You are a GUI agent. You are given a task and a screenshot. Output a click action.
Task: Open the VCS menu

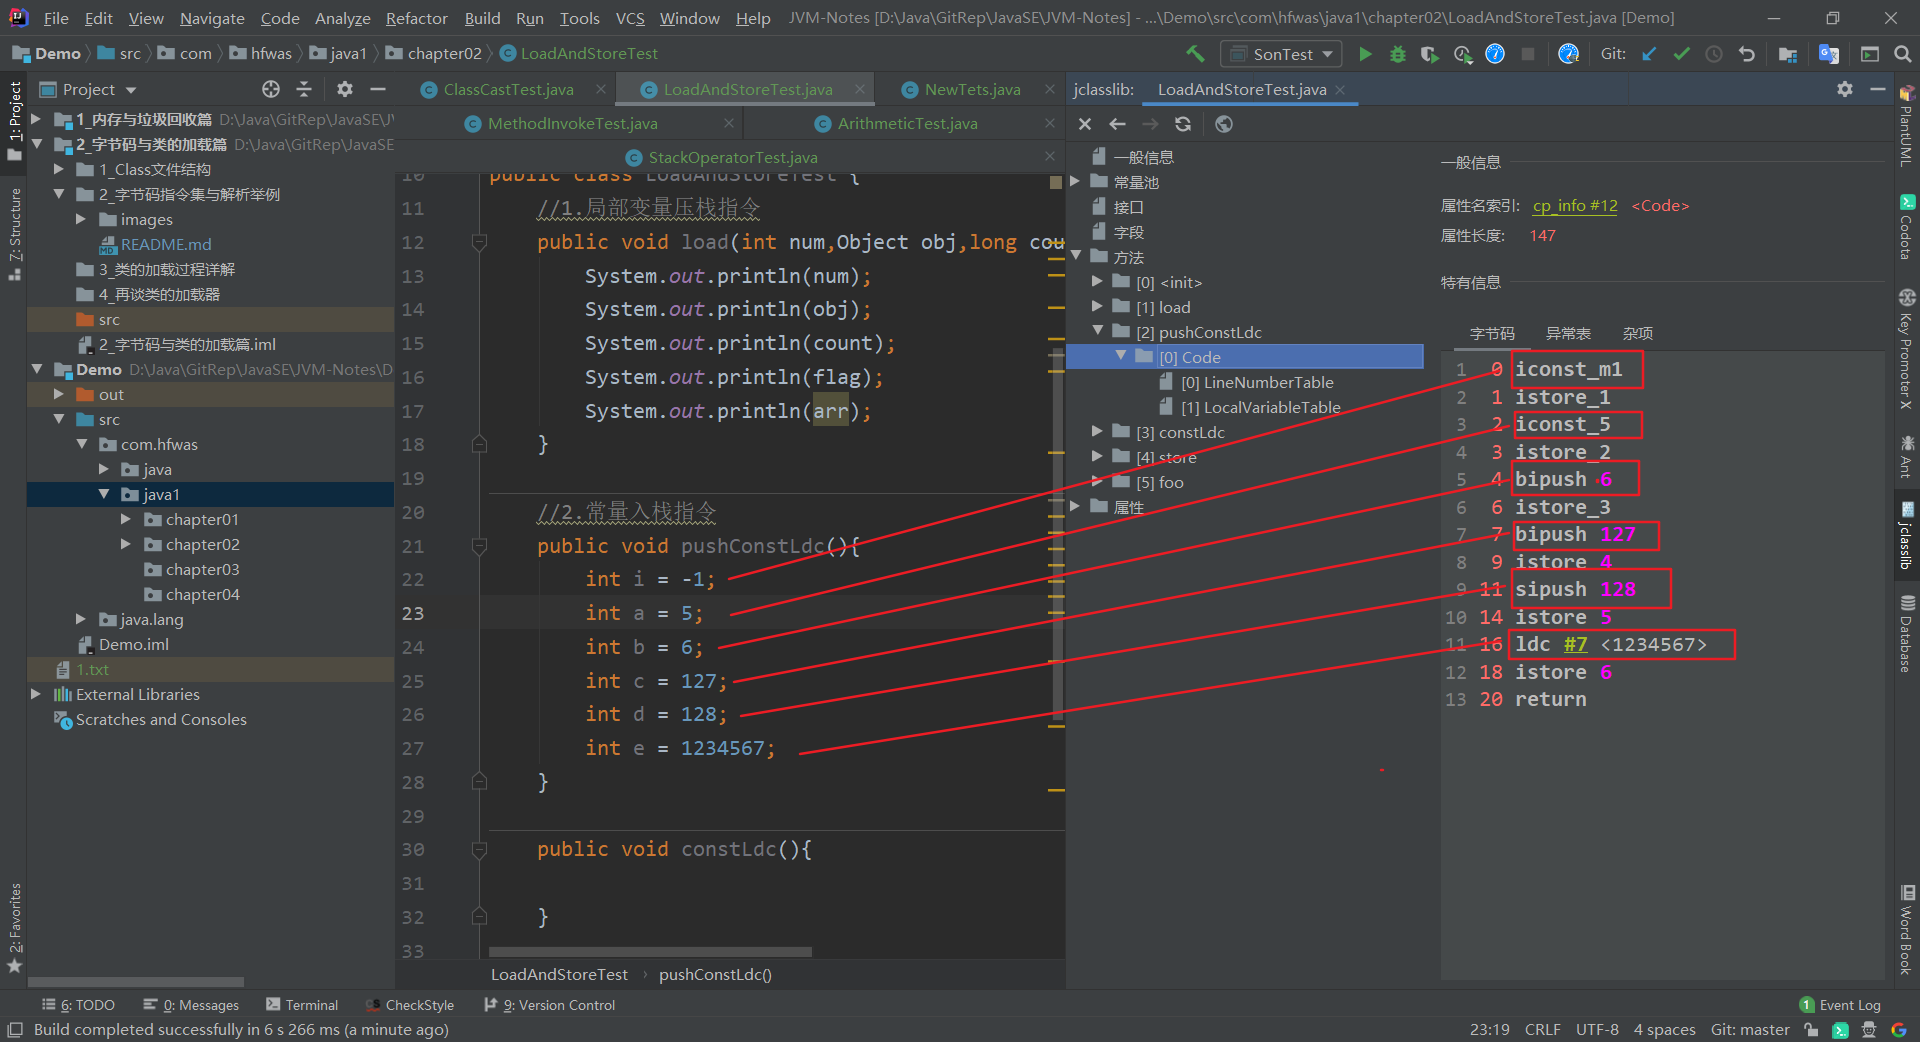pos(629,18)
